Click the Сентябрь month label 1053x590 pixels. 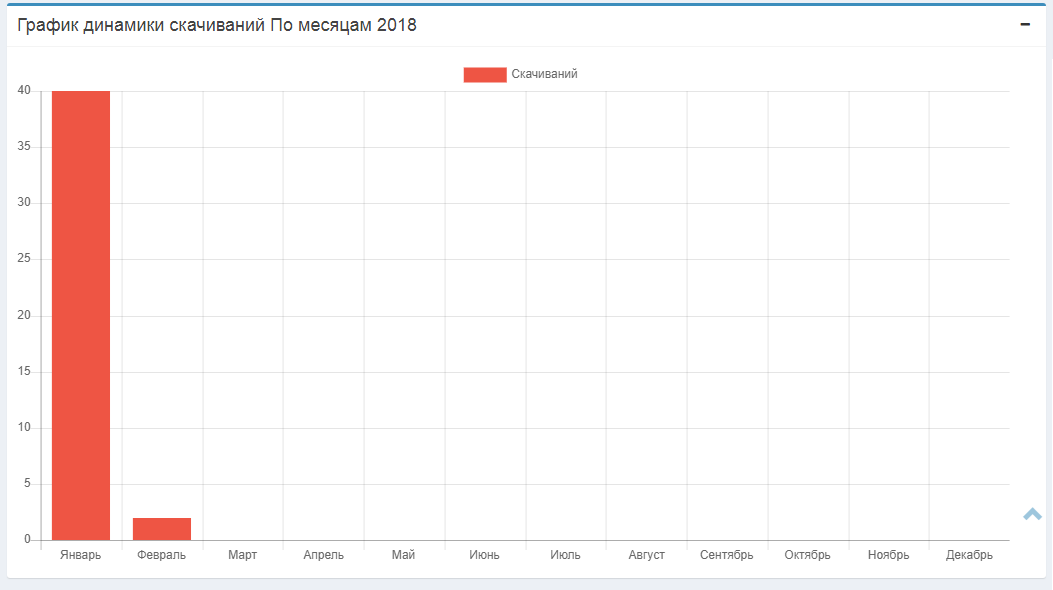[x=727, y=555]
